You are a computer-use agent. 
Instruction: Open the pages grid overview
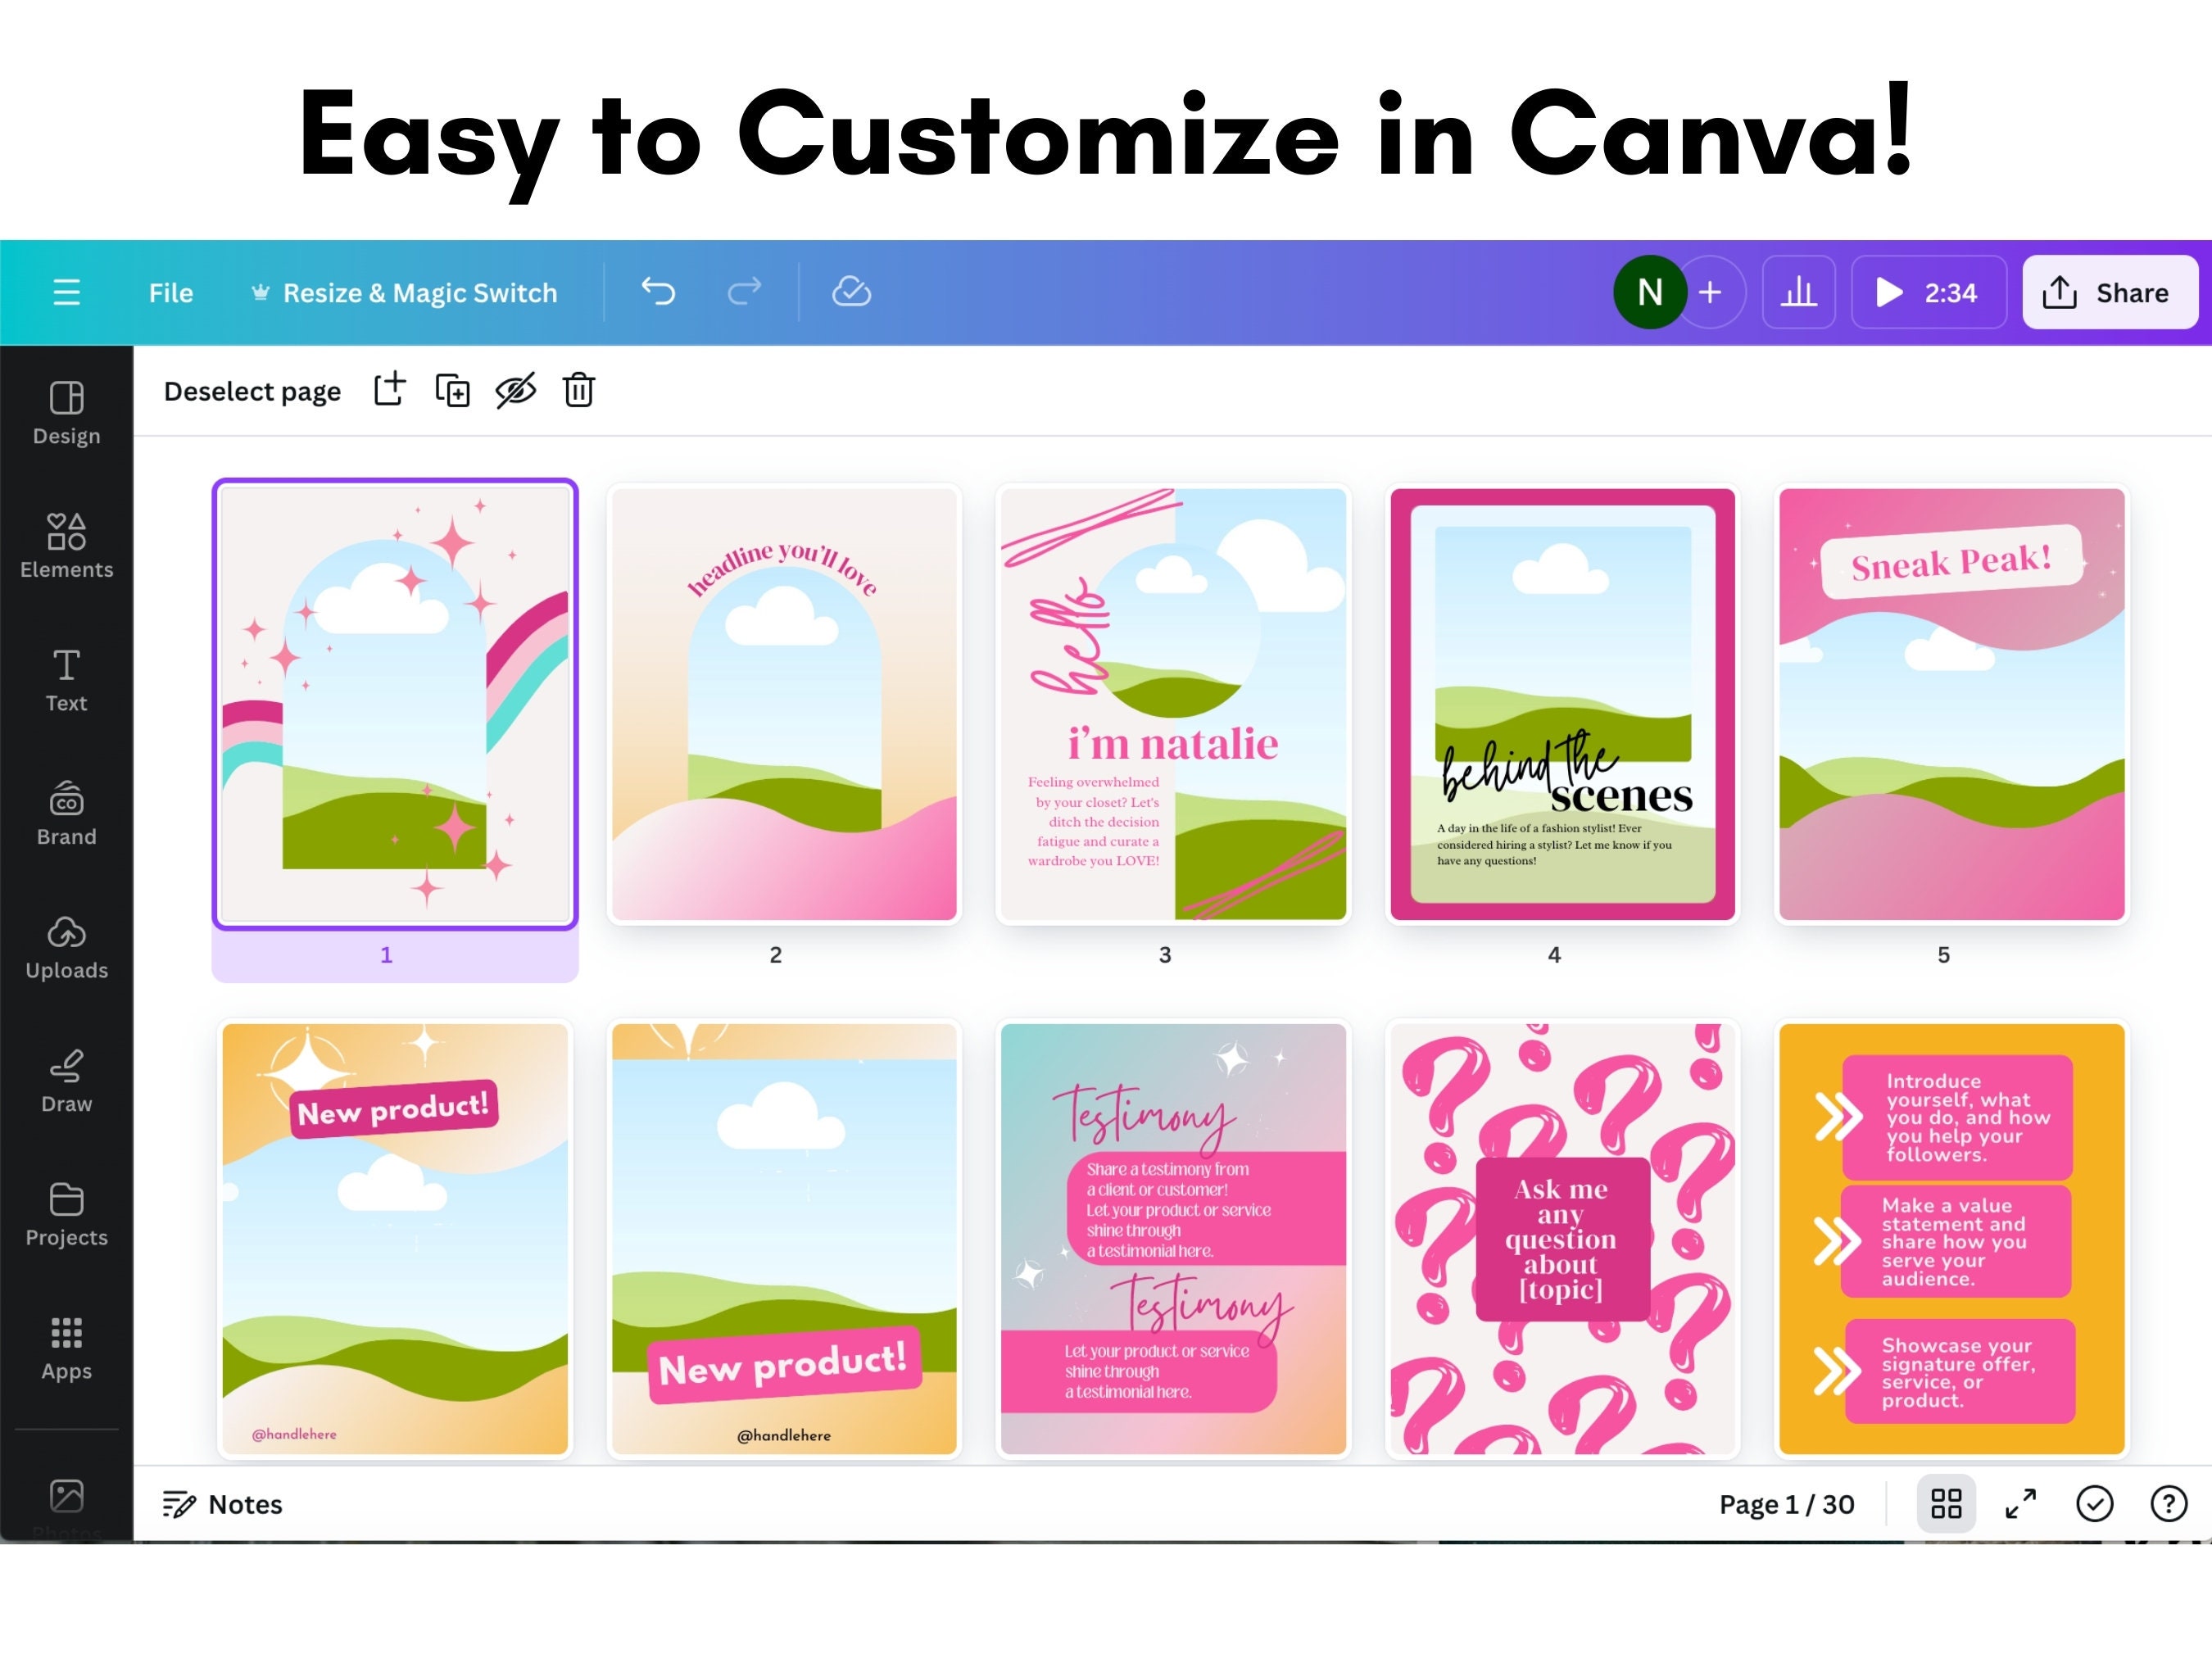pyautogui.click(x=1945, y=1503)
